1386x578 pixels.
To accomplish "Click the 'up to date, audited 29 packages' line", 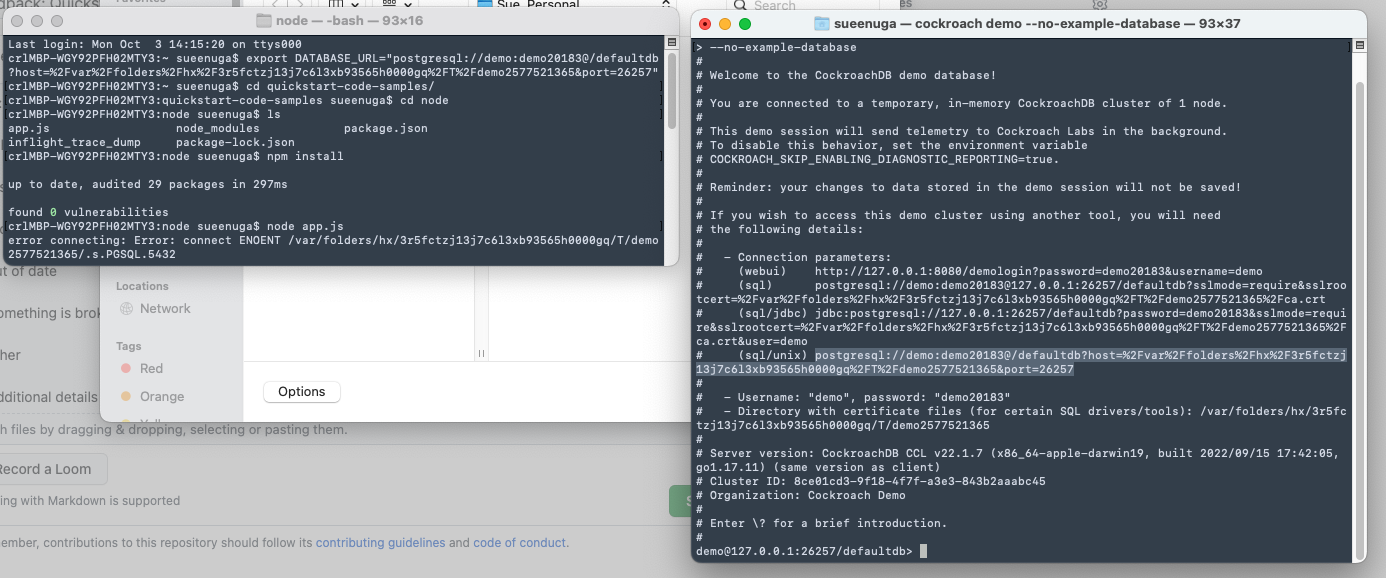I will tap(147, 184).
